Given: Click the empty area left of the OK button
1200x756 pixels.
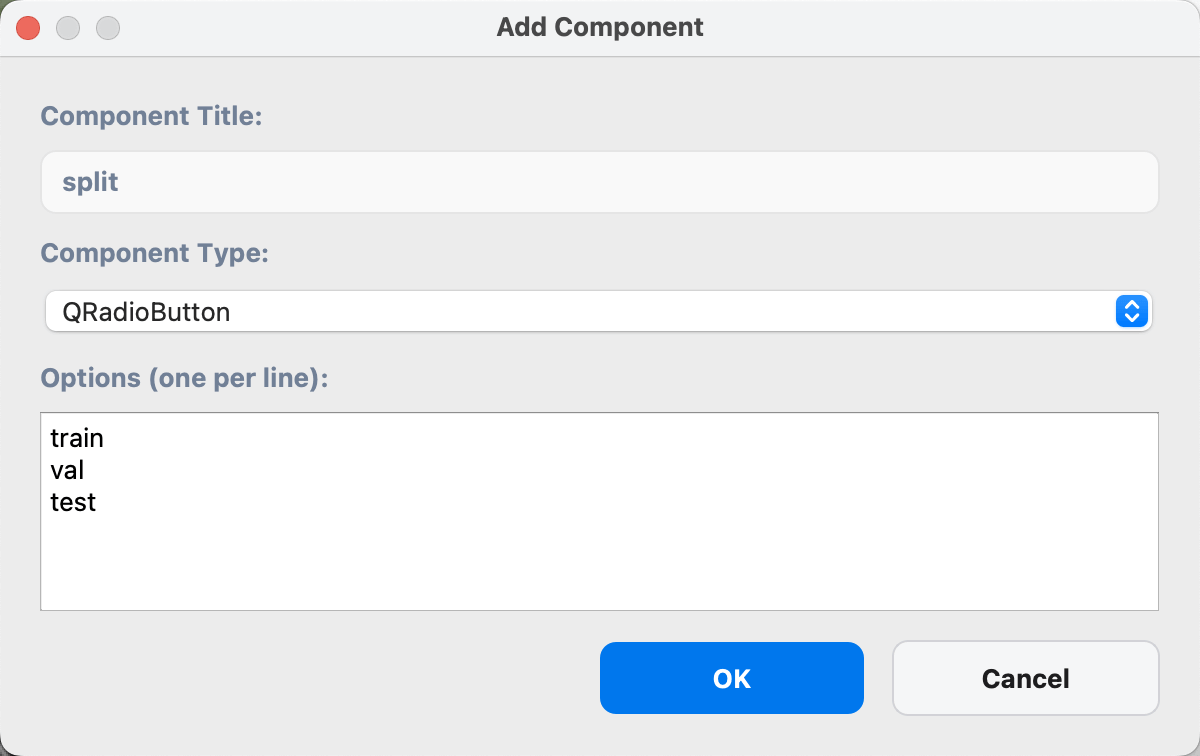Looking at the screenshot, I should click(x=320, y=678).
